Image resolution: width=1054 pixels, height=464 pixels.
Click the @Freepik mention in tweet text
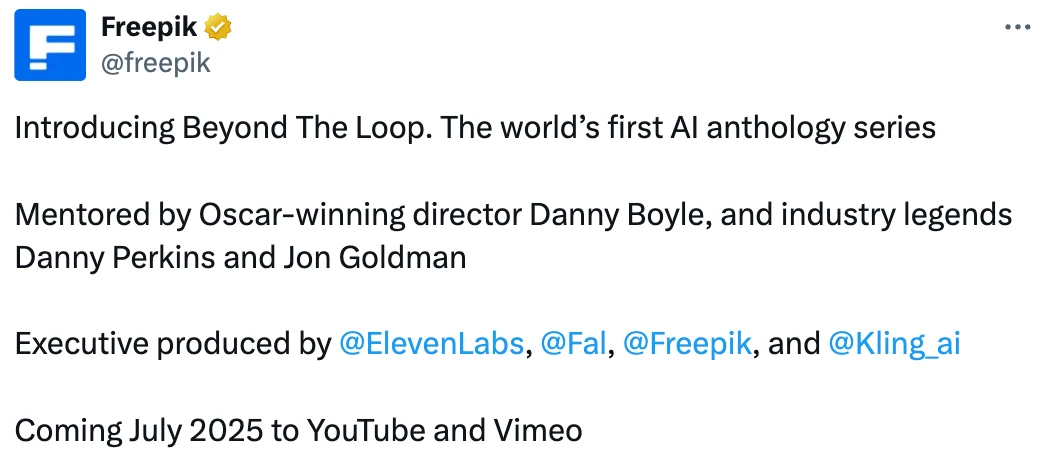pos(687,344)
